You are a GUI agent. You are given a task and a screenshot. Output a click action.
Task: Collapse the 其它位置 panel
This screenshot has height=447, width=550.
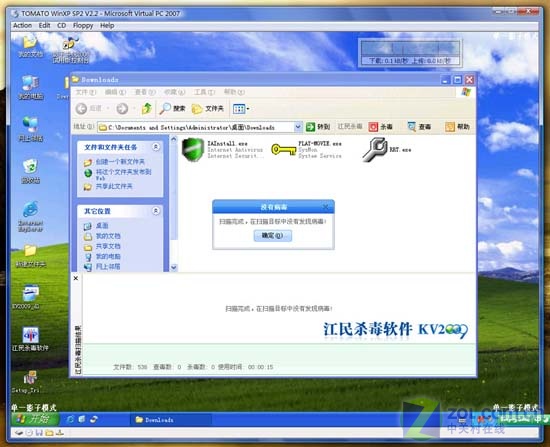[156, 211]
